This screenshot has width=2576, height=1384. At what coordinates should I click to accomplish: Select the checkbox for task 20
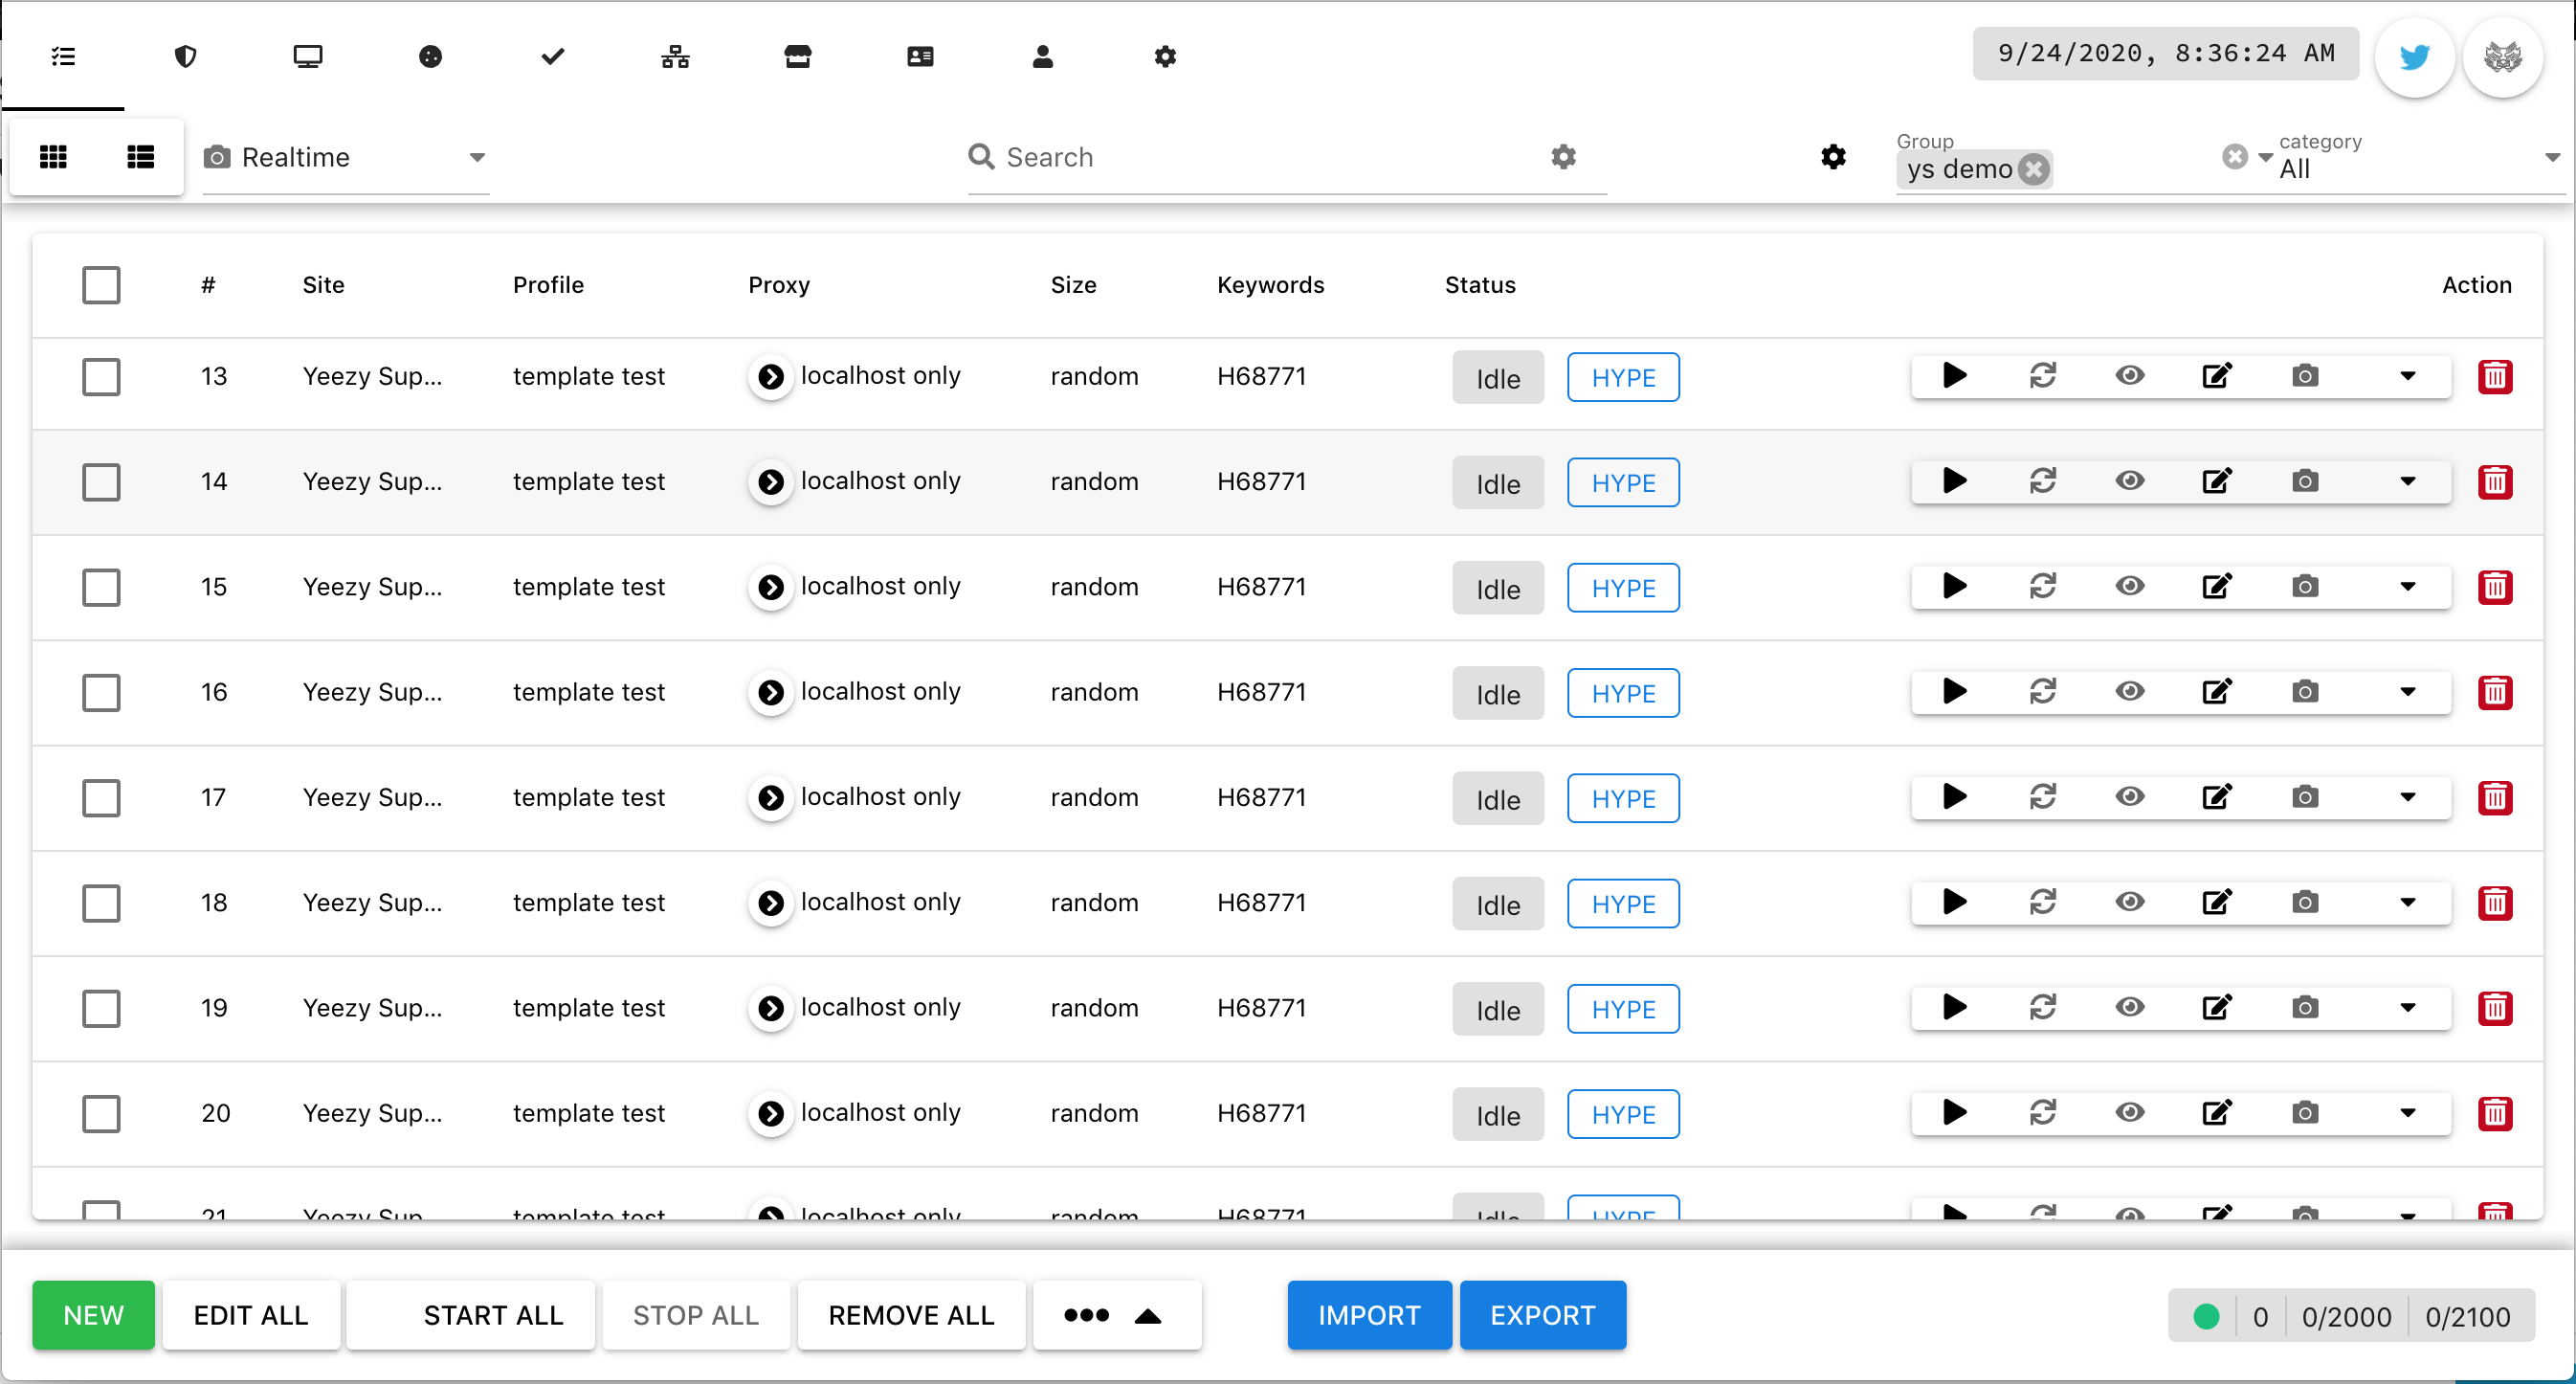[x=101, y=1113]
